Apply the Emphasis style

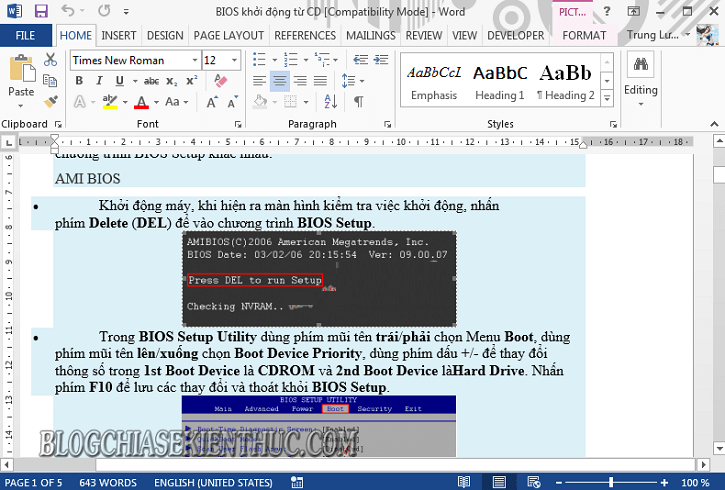[434, 82]
